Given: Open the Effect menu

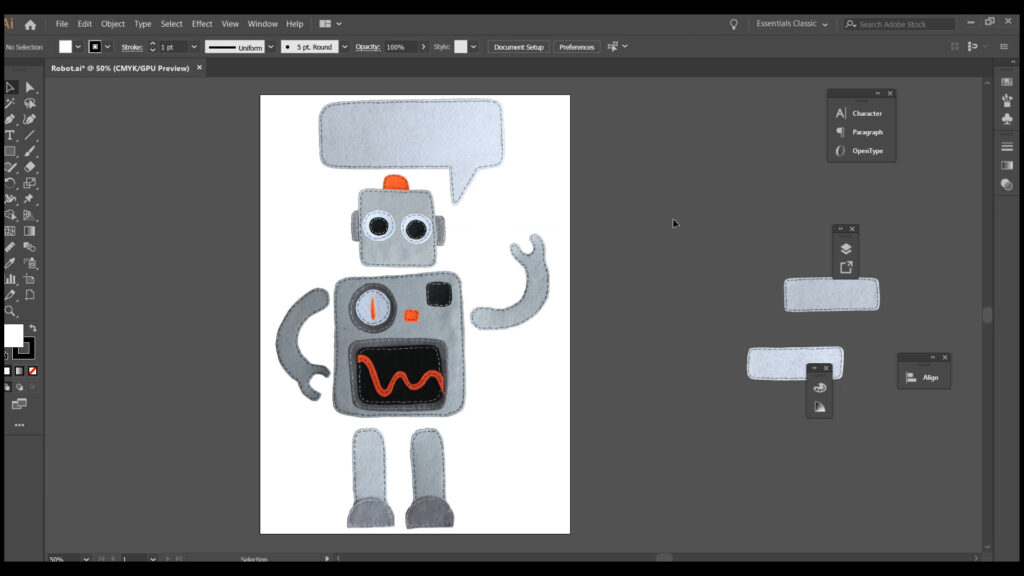Looking at the screenshot, I should tap(202, 24).
